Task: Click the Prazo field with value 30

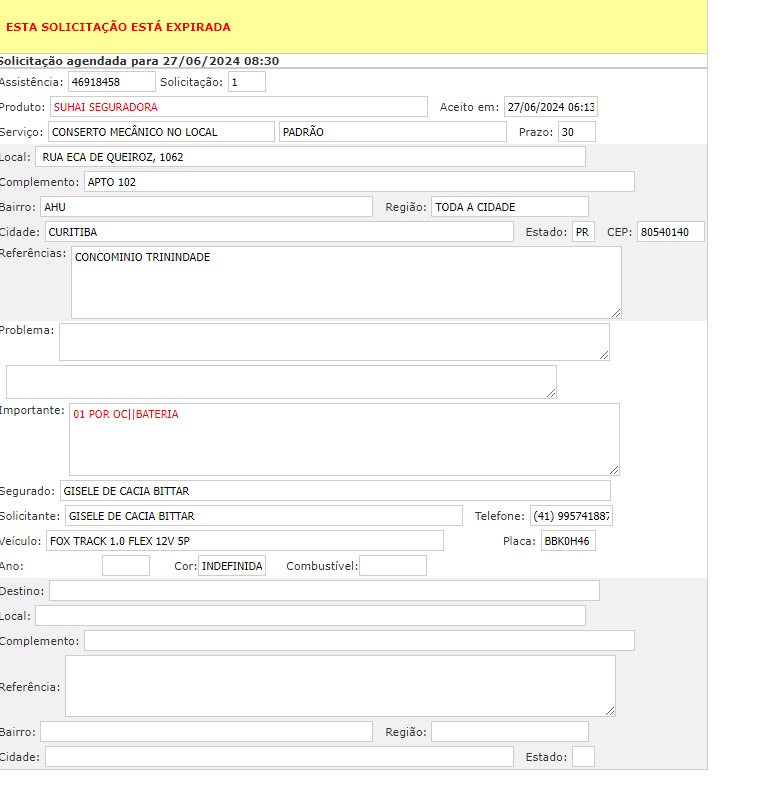Action: pyautogui.click(x=577, y=132)
